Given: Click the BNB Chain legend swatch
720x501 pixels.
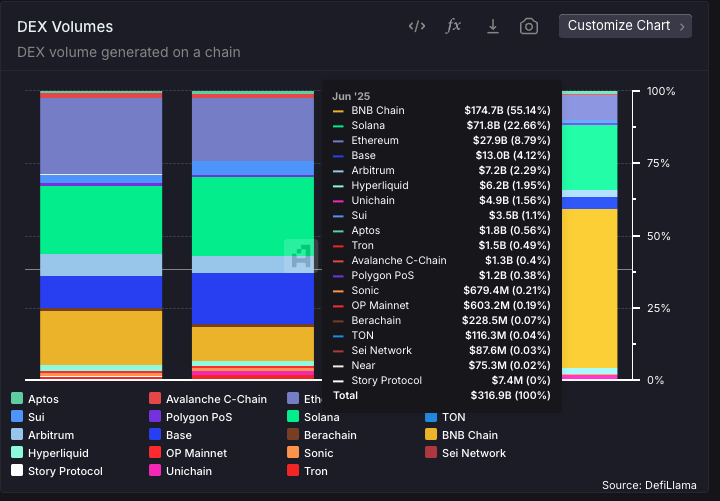Looking at the screenshot, I should [x=431, y=434].
